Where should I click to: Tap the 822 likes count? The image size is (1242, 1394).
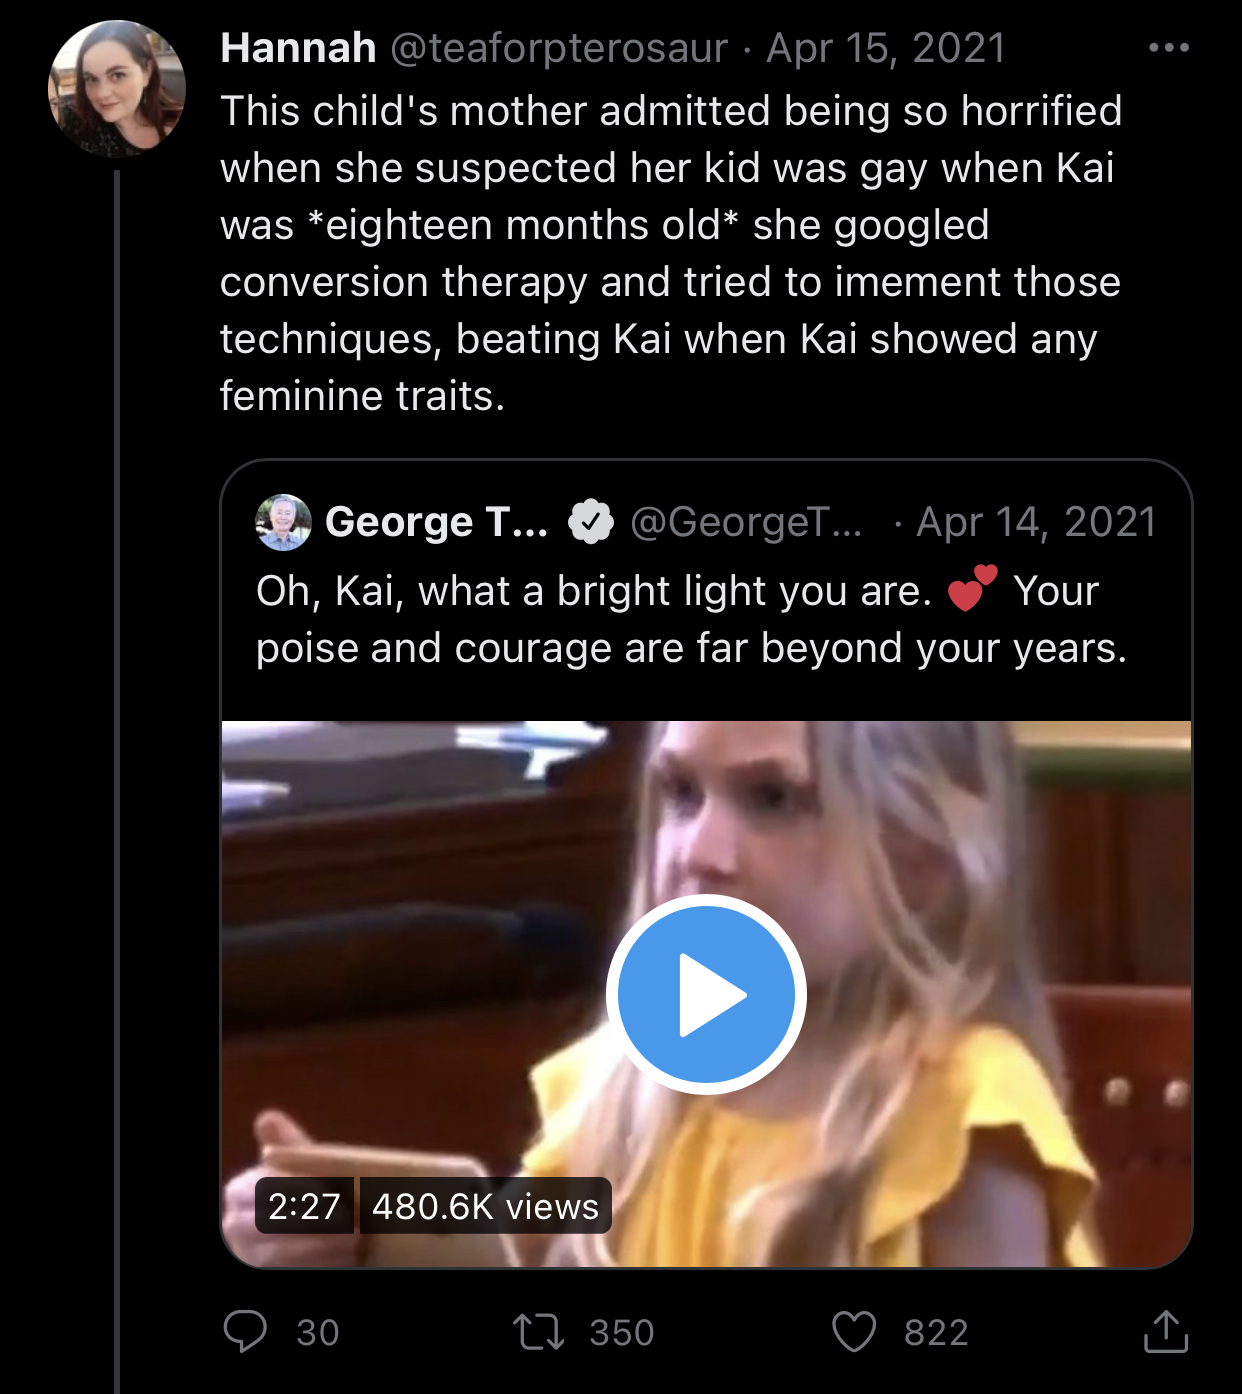click(936, 1332)
